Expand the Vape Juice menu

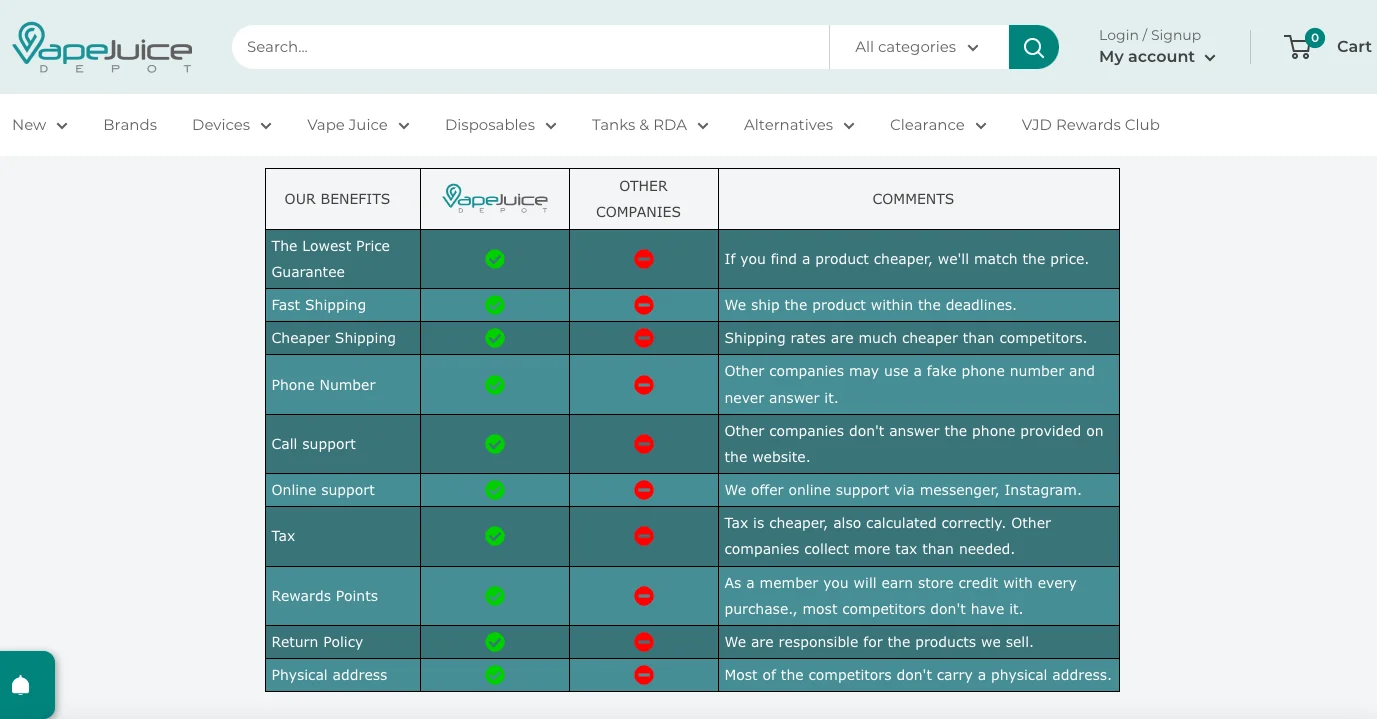pos(358,125)
